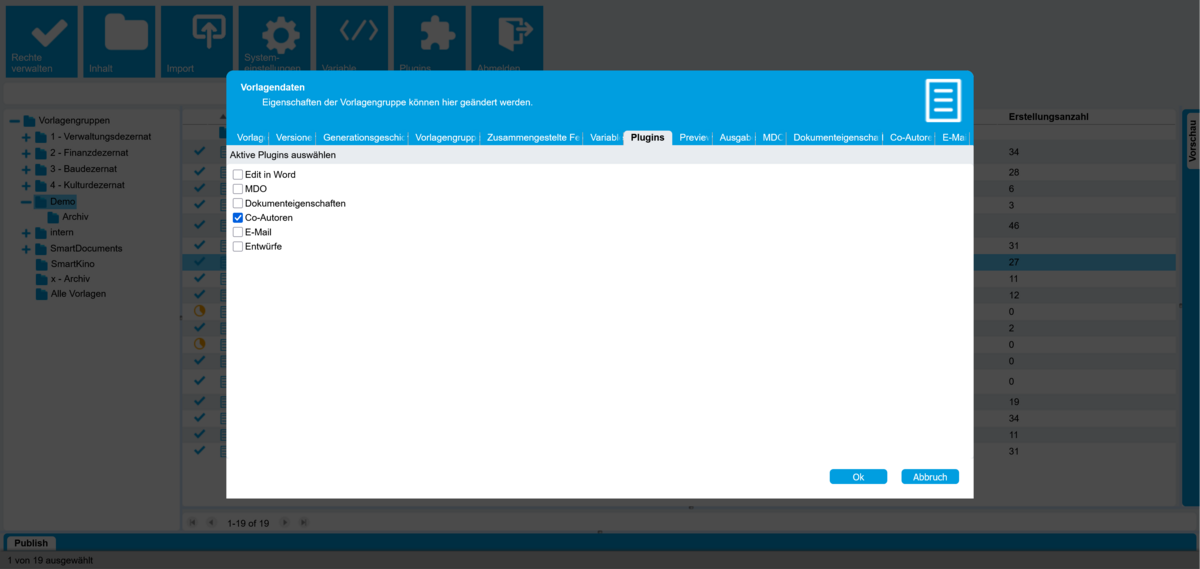Expand the SmartDocuments tree node

click(27, 249)
